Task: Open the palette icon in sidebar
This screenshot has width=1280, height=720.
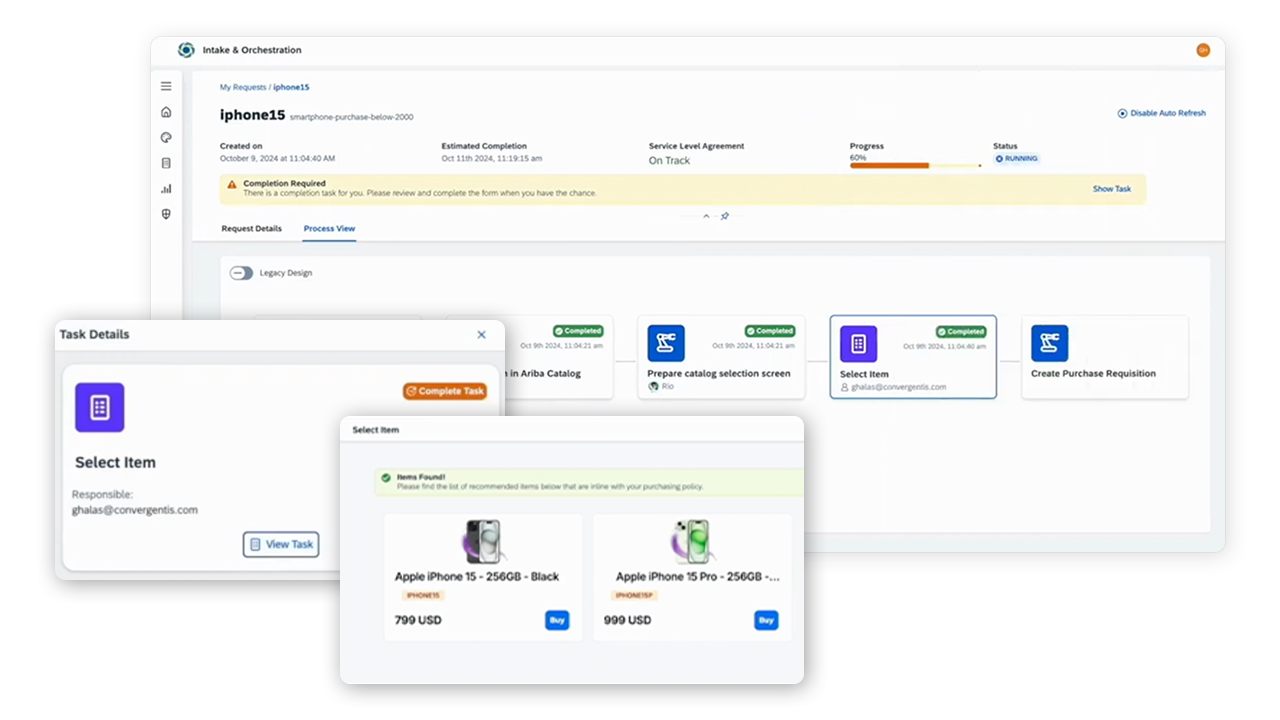Action: click(166, 137)
